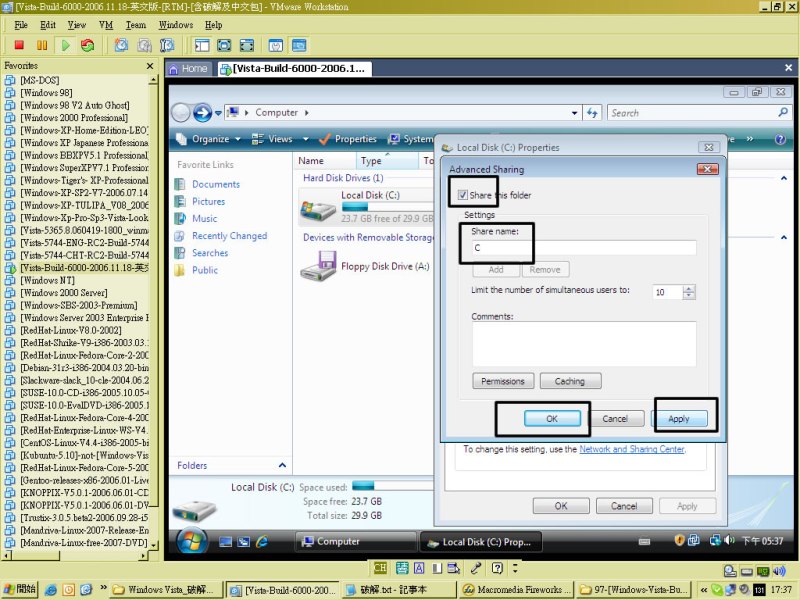The width and height of the screenshot is (800, 600).
Task: Switch to the Home tab
Action: click(x=188, y=69)
